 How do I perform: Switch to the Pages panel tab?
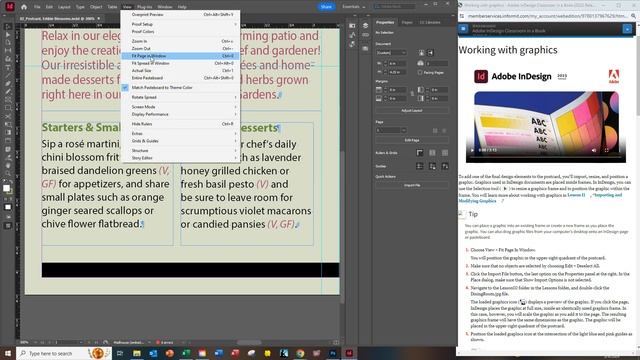pyautogui.click(x=407, y=22)
